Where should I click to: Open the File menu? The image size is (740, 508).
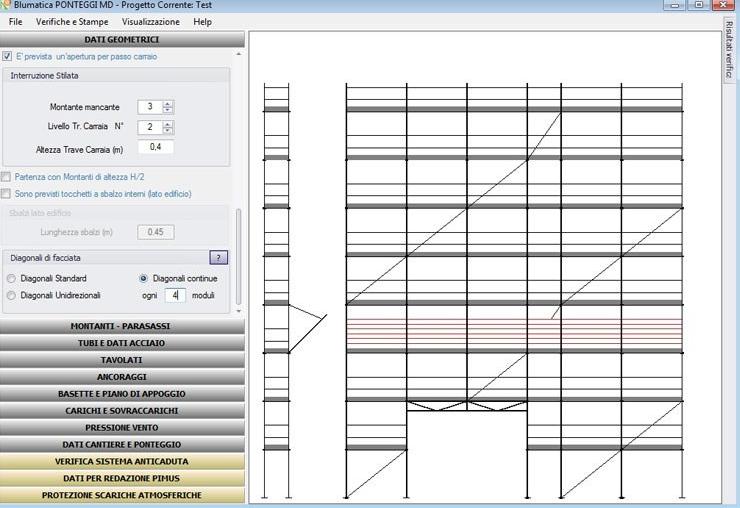[x=15, y=21]
